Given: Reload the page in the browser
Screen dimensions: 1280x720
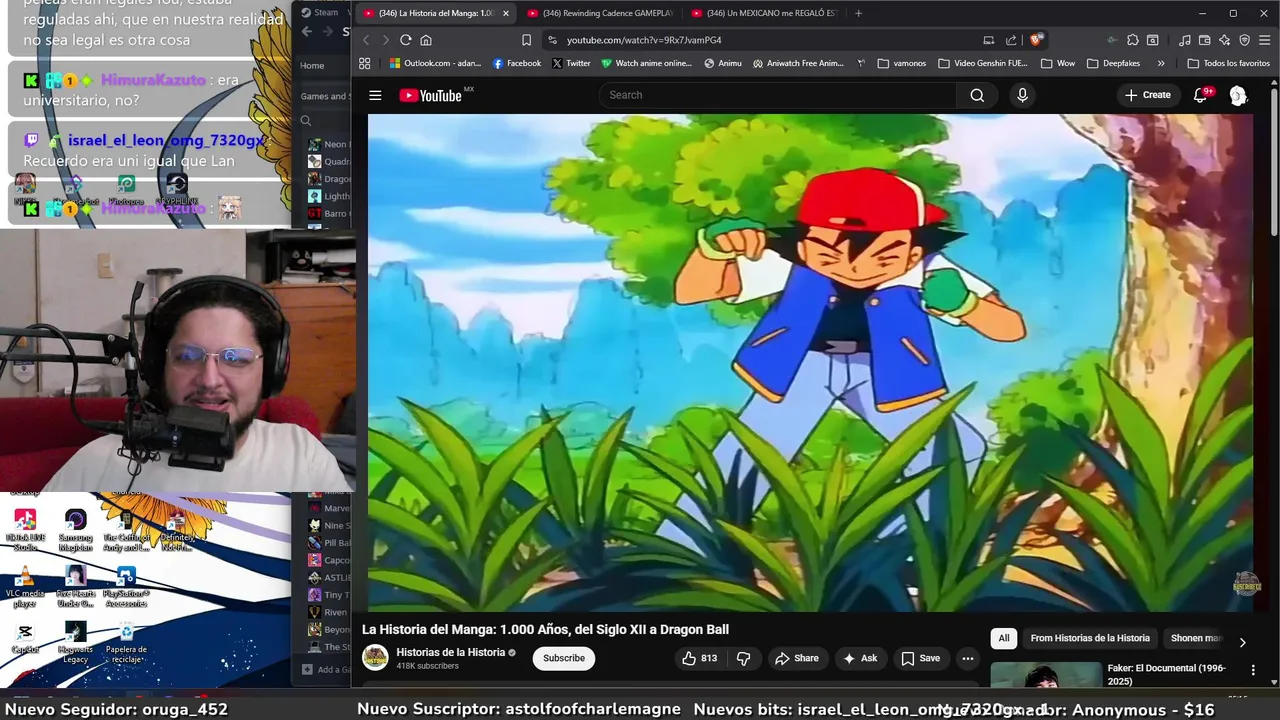Looking at the screenshot, I should coord(405,40).
